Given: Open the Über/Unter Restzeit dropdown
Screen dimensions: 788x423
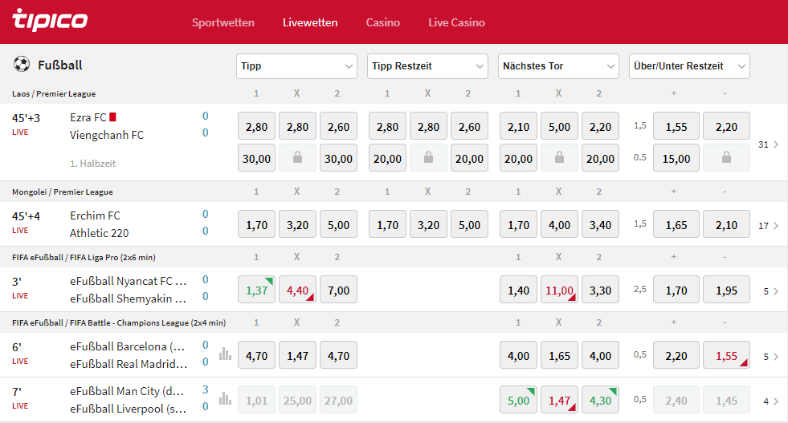Looking at the screenshot, I should 690,66.
